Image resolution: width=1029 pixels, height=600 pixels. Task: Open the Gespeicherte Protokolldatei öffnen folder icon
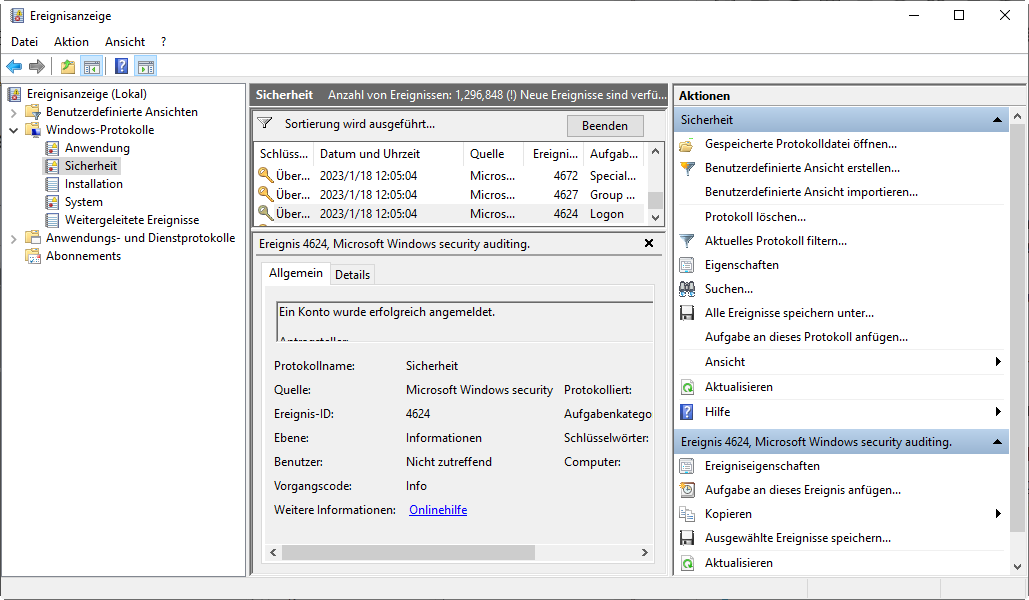[687, 144]
